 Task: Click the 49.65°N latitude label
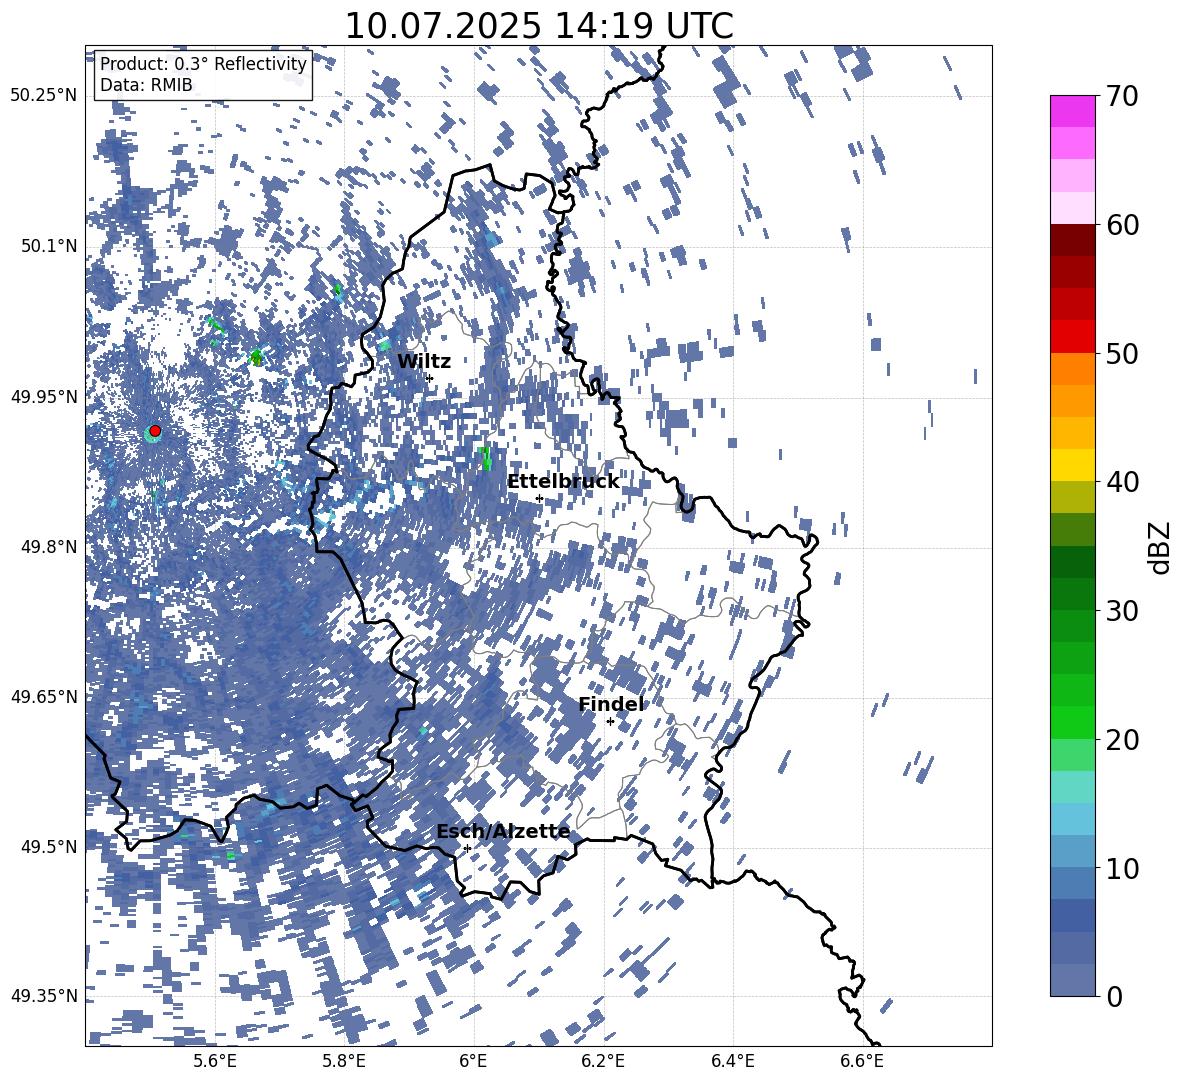[x=44, y=697]
